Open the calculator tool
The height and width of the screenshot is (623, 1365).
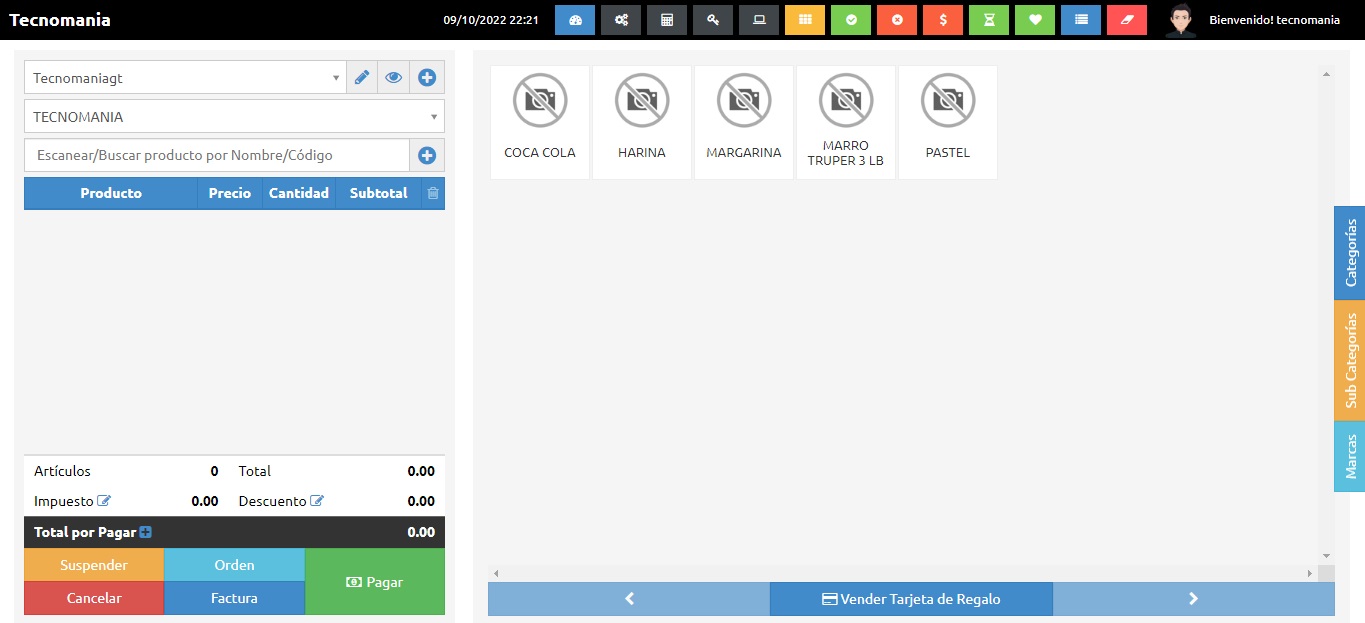(x=667, y=20)
